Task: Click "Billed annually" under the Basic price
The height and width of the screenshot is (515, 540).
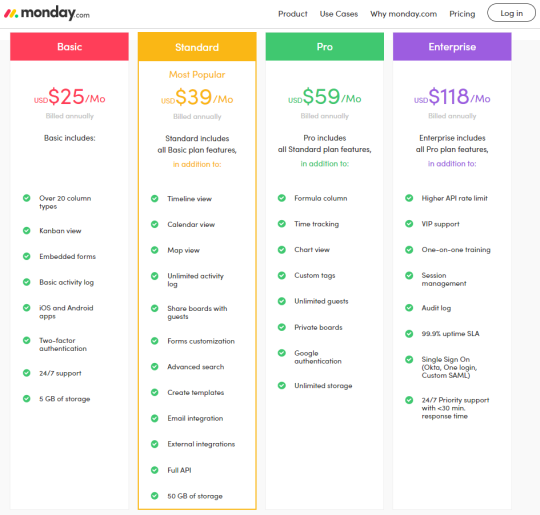Action: click(x=70, y=116)
